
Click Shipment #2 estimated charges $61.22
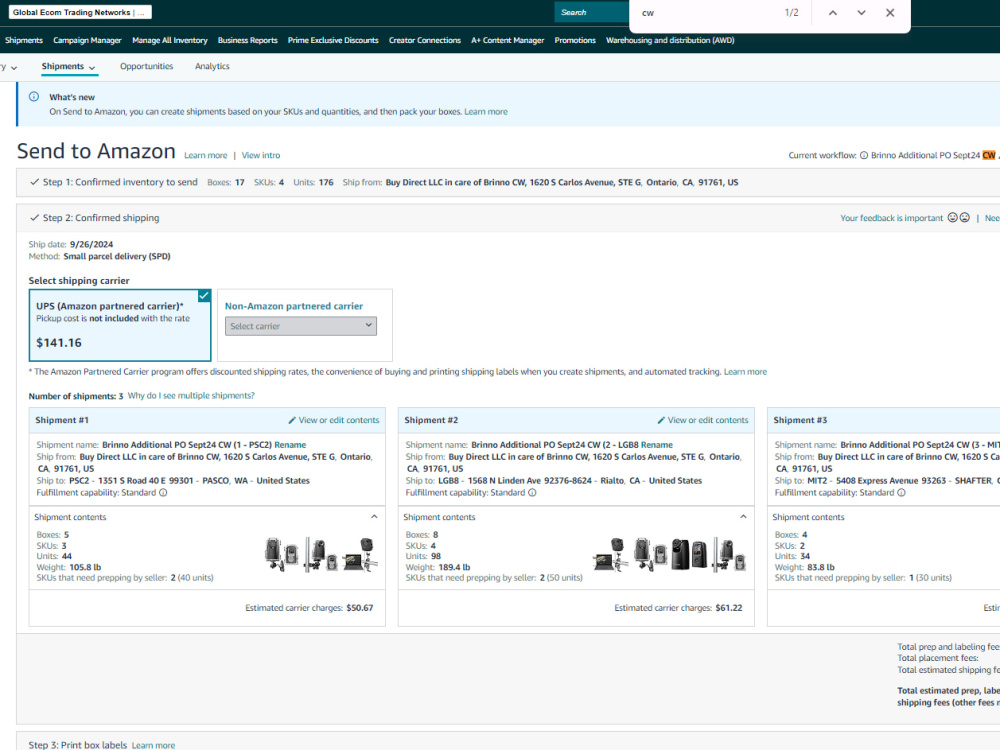[729, 608]
